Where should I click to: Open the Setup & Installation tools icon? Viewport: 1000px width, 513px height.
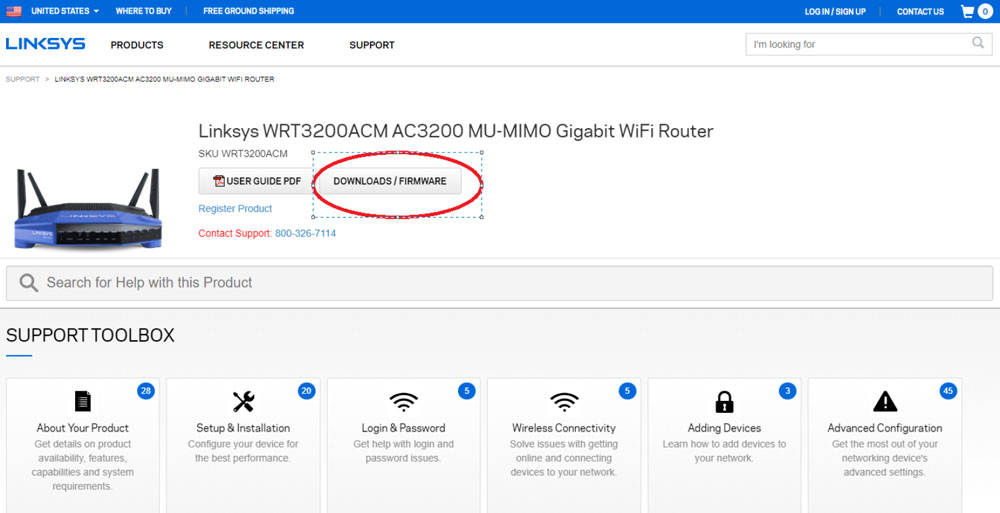[243, 401]
